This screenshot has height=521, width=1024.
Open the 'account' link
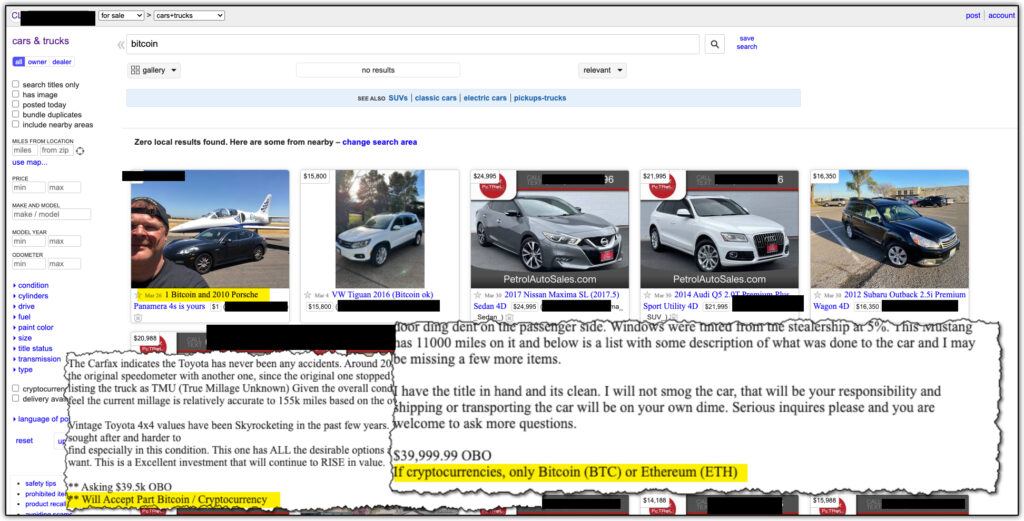pos(1001,15)
